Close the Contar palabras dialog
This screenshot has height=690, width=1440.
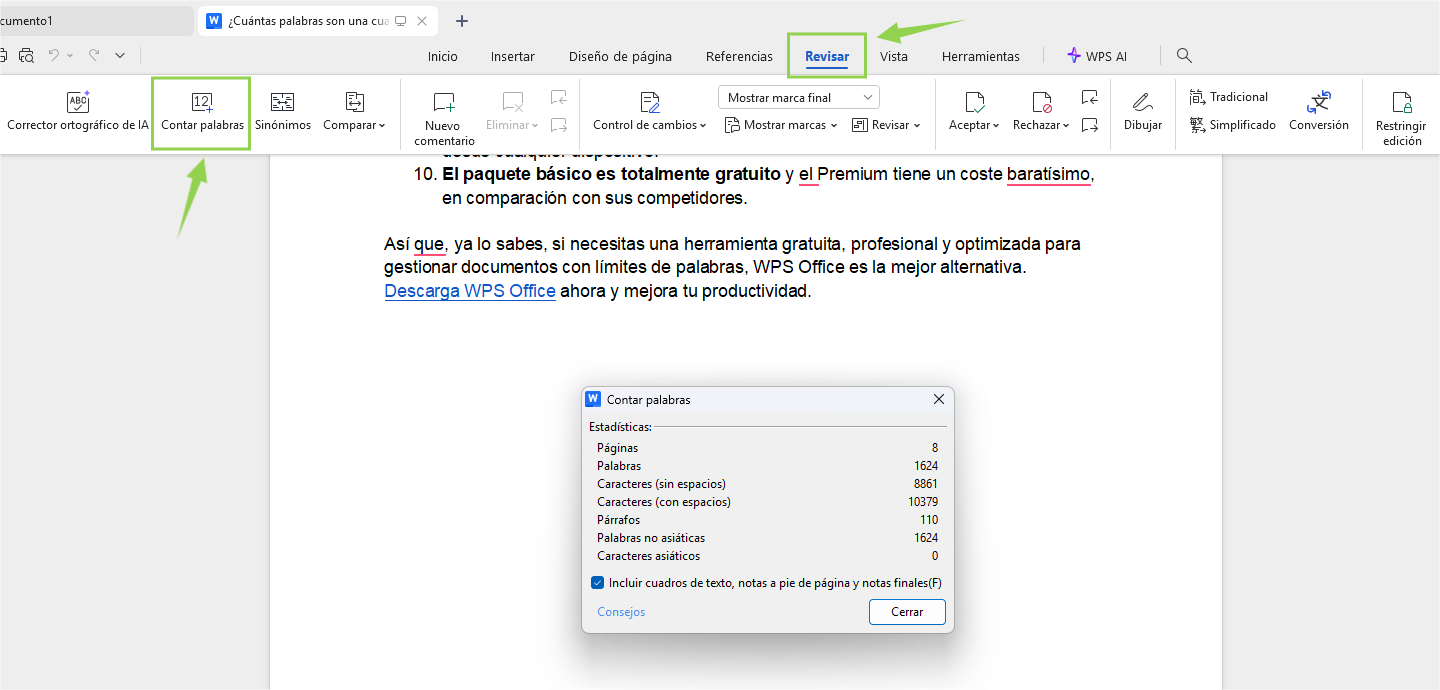939,399
